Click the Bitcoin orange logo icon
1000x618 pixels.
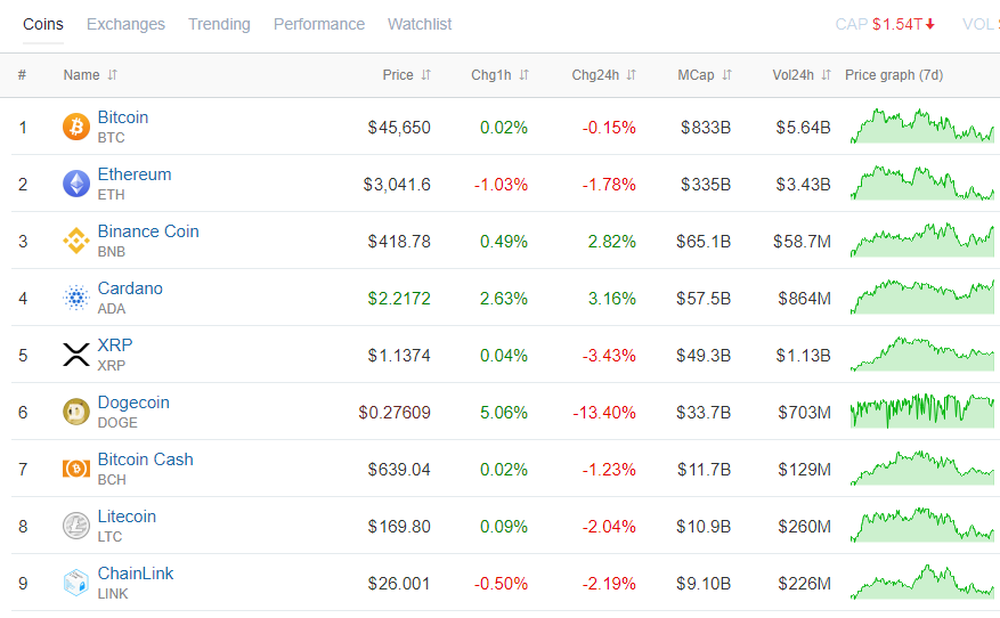[x=76, y=127]
